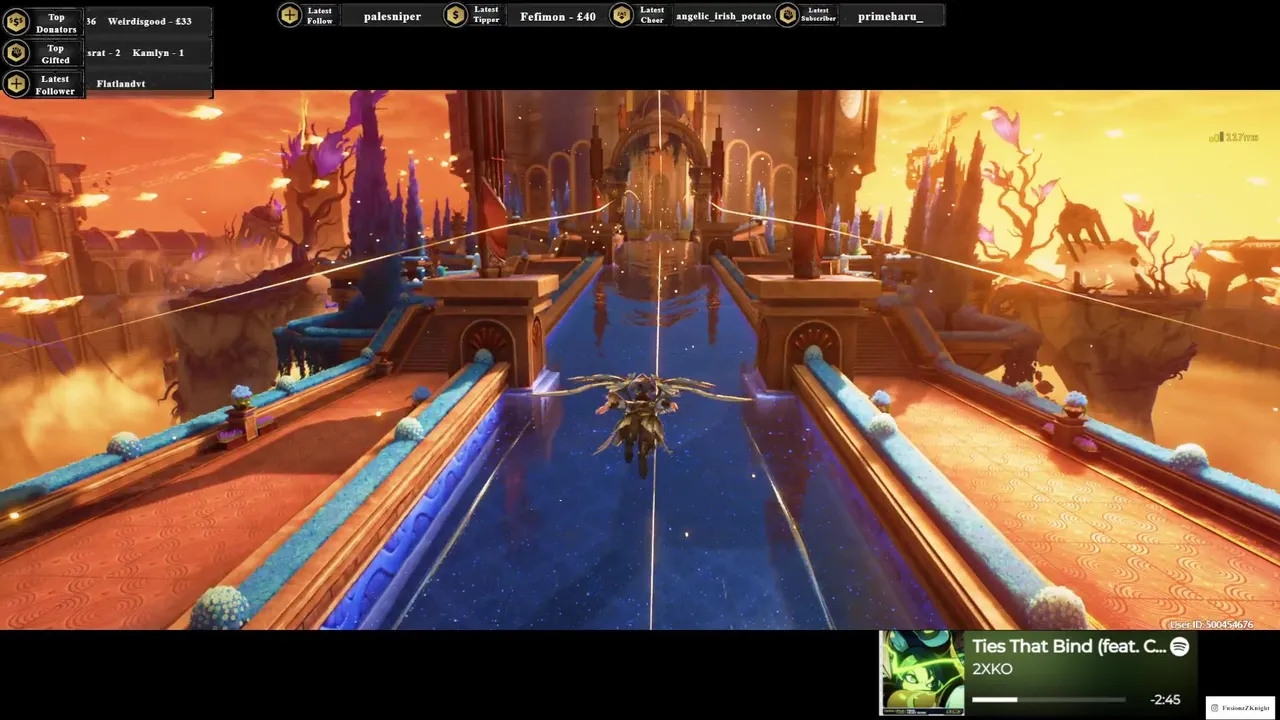The image size is (1280, 720).
Task: Click the latest follow name 'palesniper'
Action: (392, 16)
